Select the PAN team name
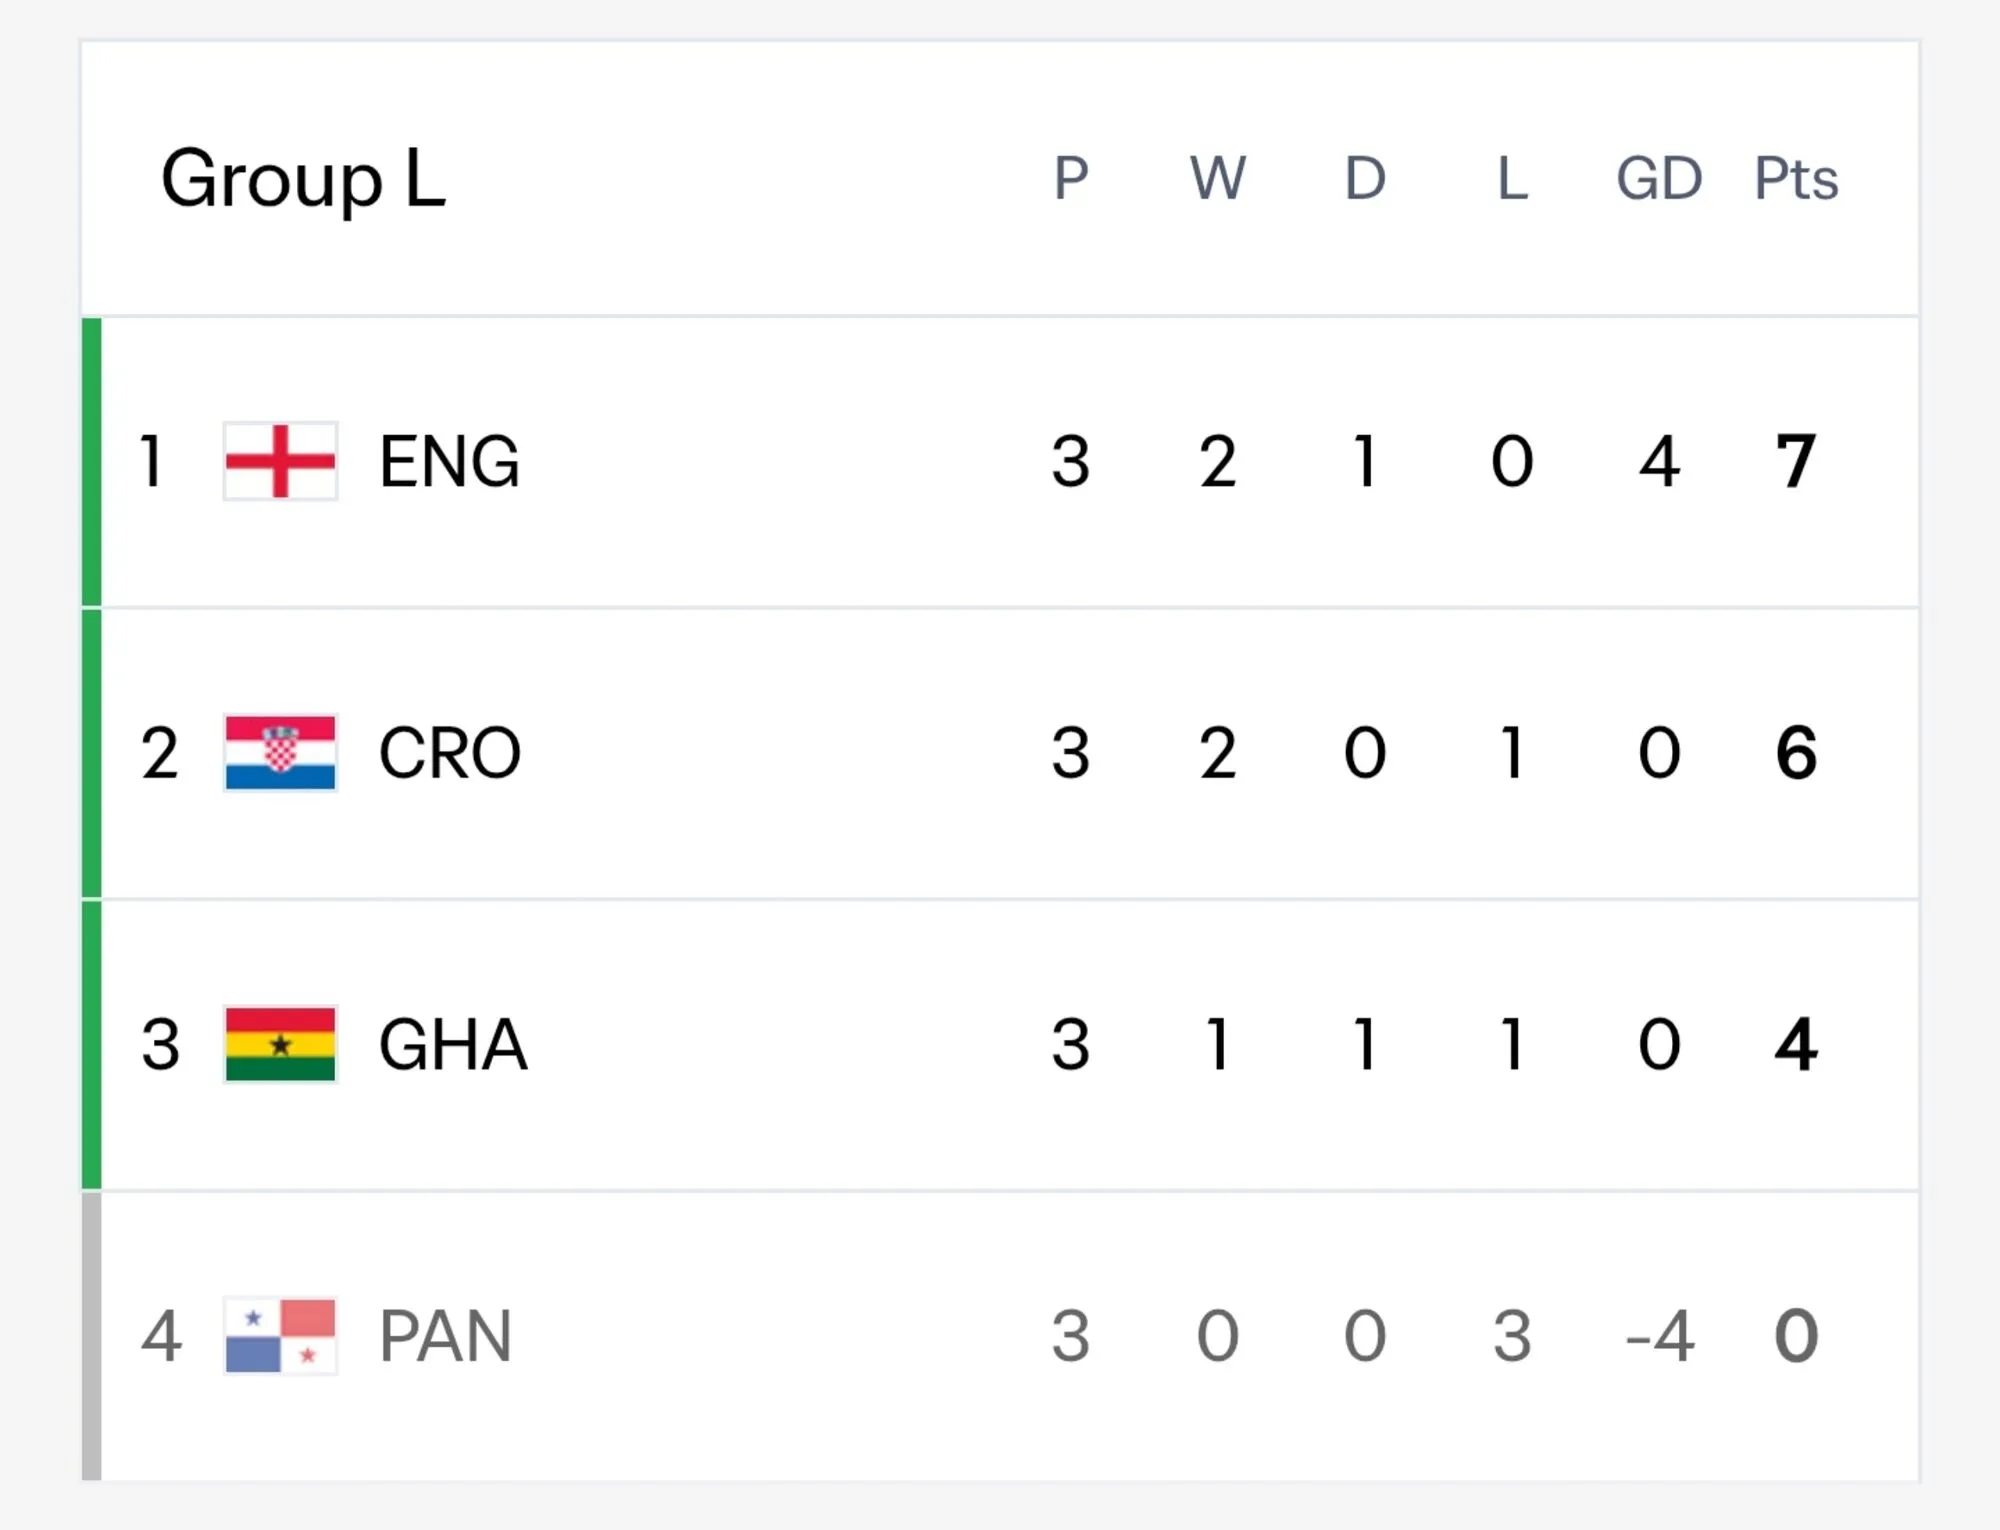This screenshot has width=2000, height=1530. click(x=446, y=1336)
